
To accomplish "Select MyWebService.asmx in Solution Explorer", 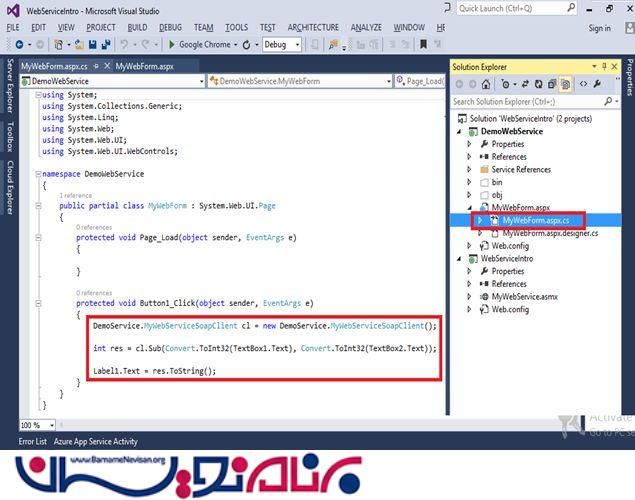I will coord(525,297).
